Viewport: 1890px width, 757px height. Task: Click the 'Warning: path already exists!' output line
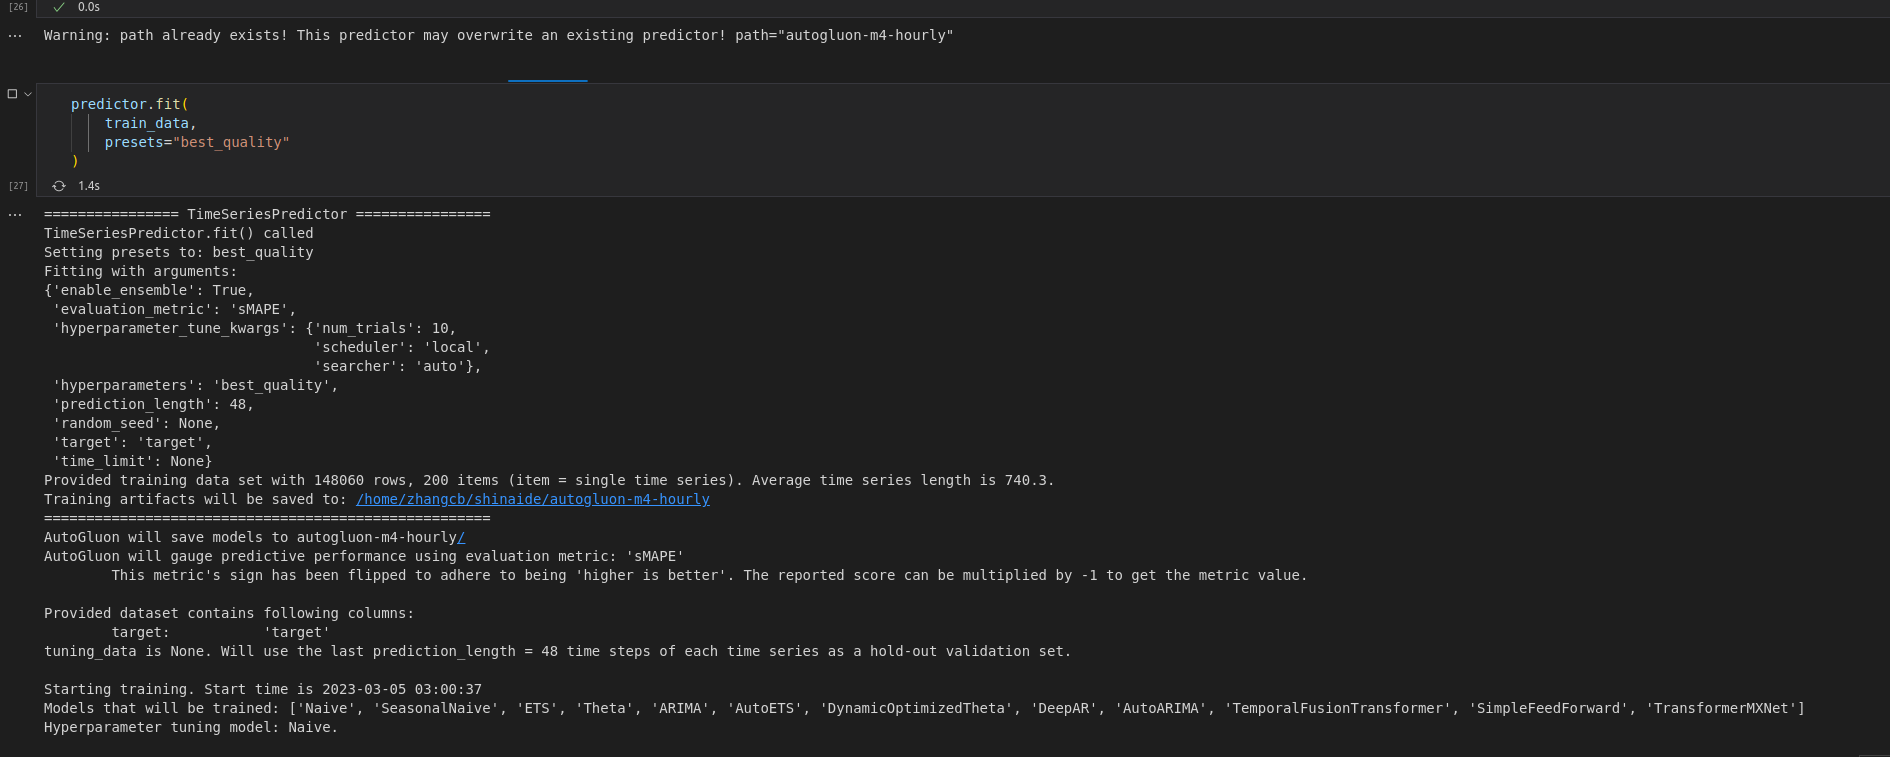pos(498,35)
